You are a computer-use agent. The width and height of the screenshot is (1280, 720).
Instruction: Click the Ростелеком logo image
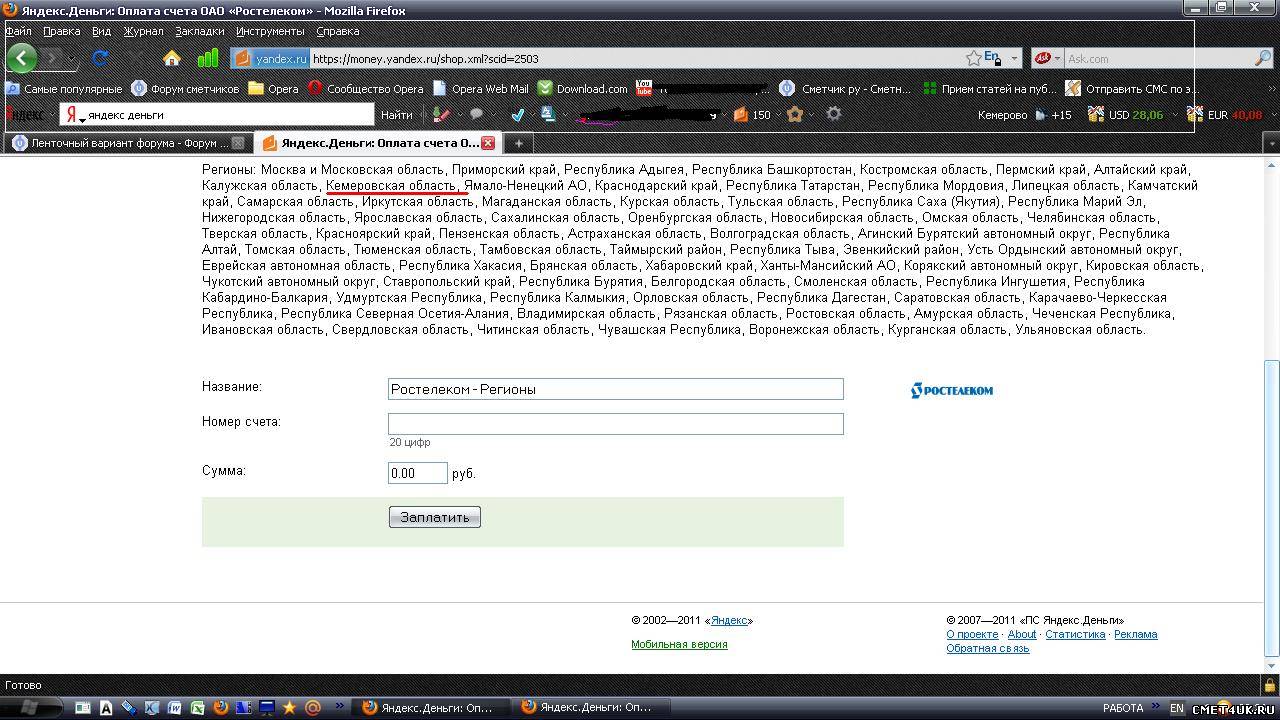952,390
